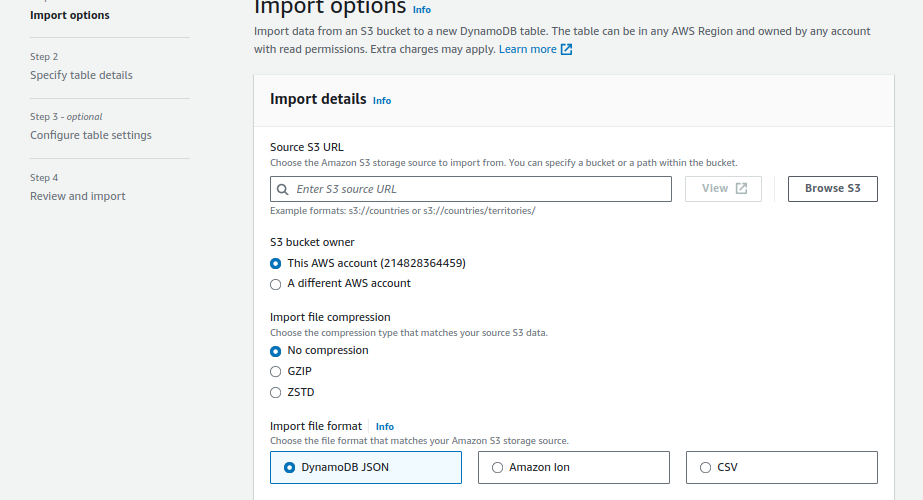Choose Amazon Ion file format
This screenshot has width=923, height=500.
click(573, 468)
